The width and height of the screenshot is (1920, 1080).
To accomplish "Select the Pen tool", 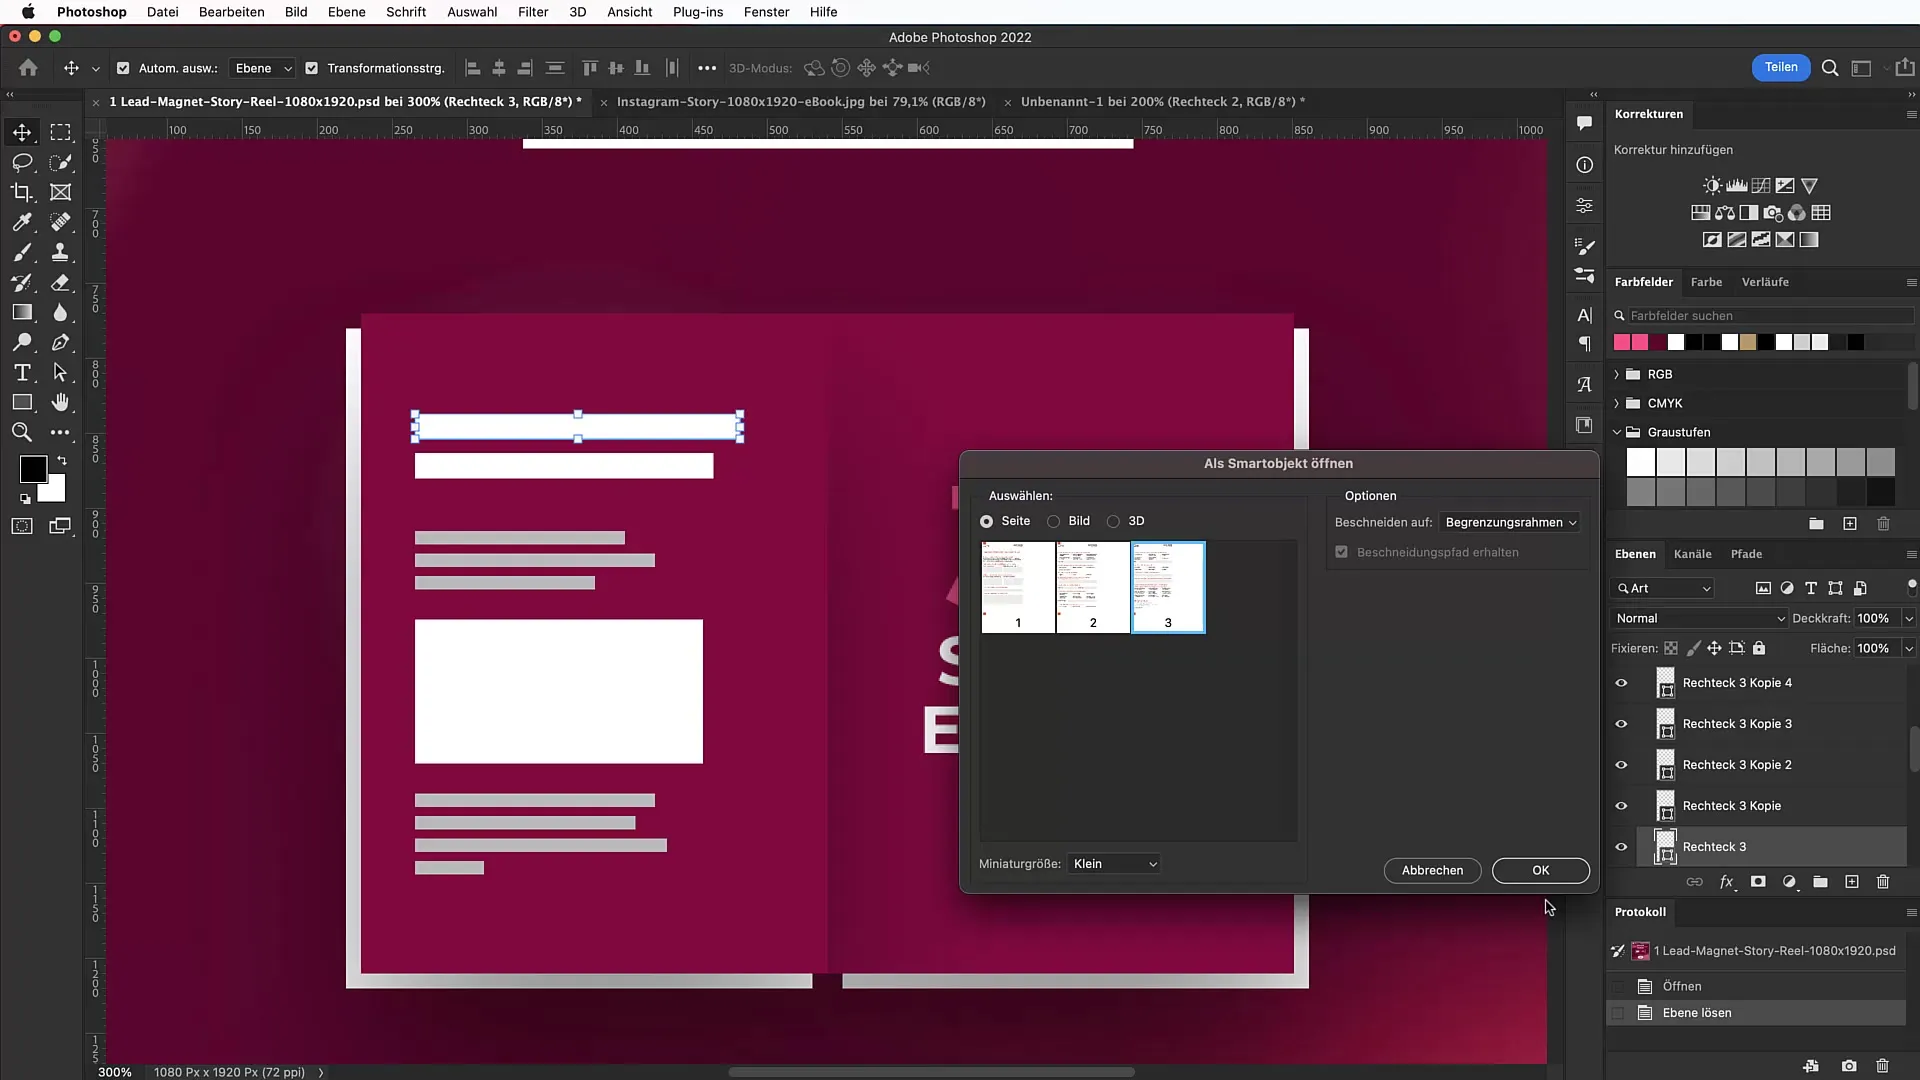I will coord(61,342).
